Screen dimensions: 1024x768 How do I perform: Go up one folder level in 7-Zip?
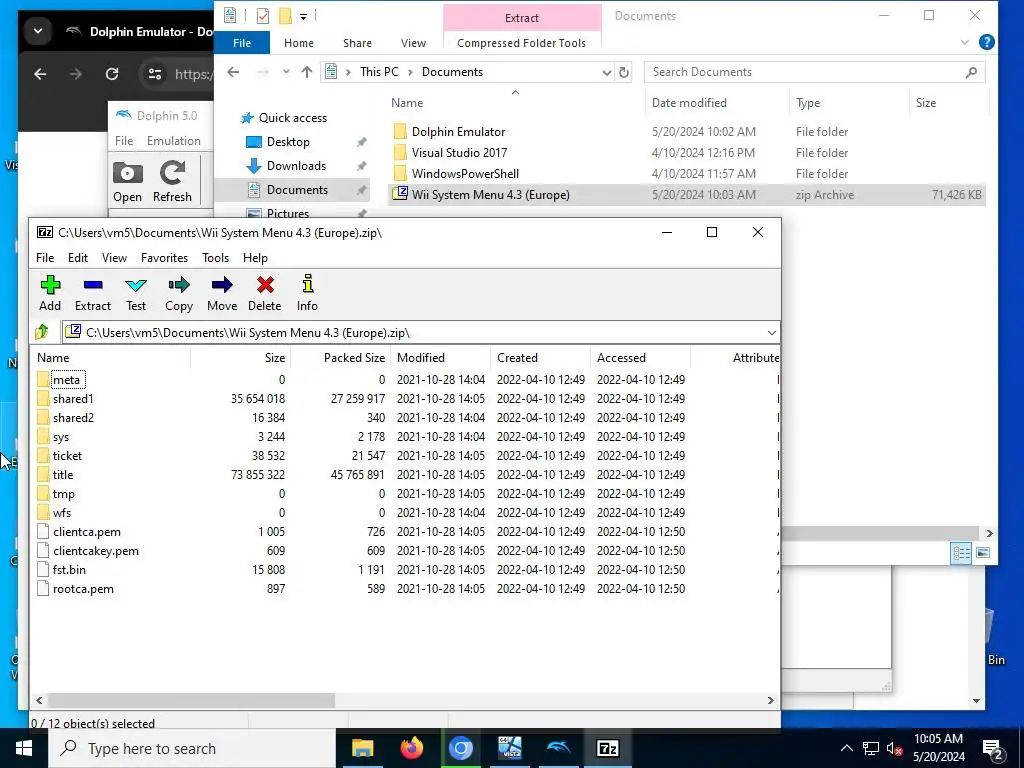tap(42, 332)
